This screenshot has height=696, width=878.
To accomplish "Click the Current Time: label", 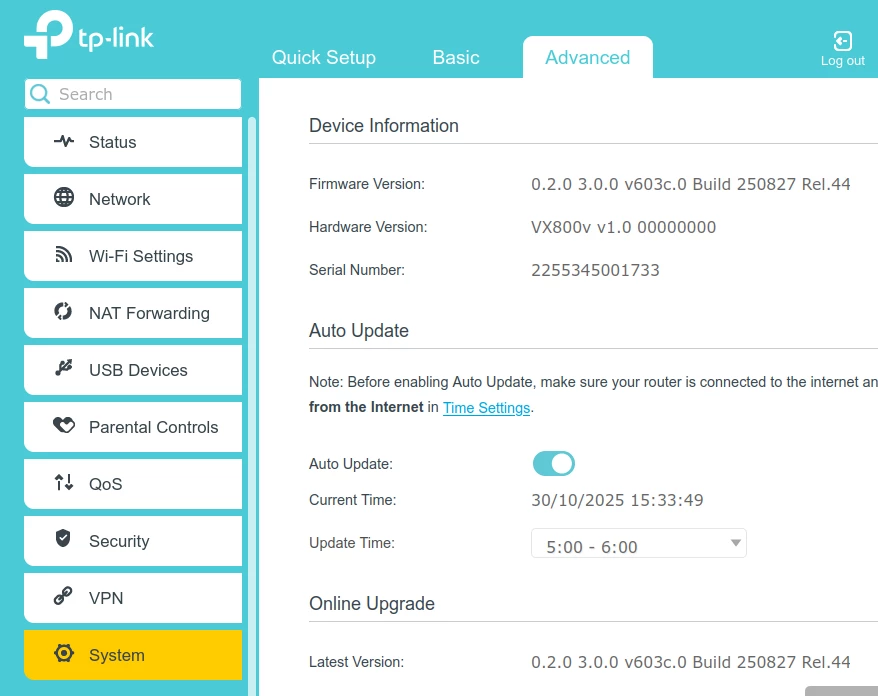I will click(352, 500).
